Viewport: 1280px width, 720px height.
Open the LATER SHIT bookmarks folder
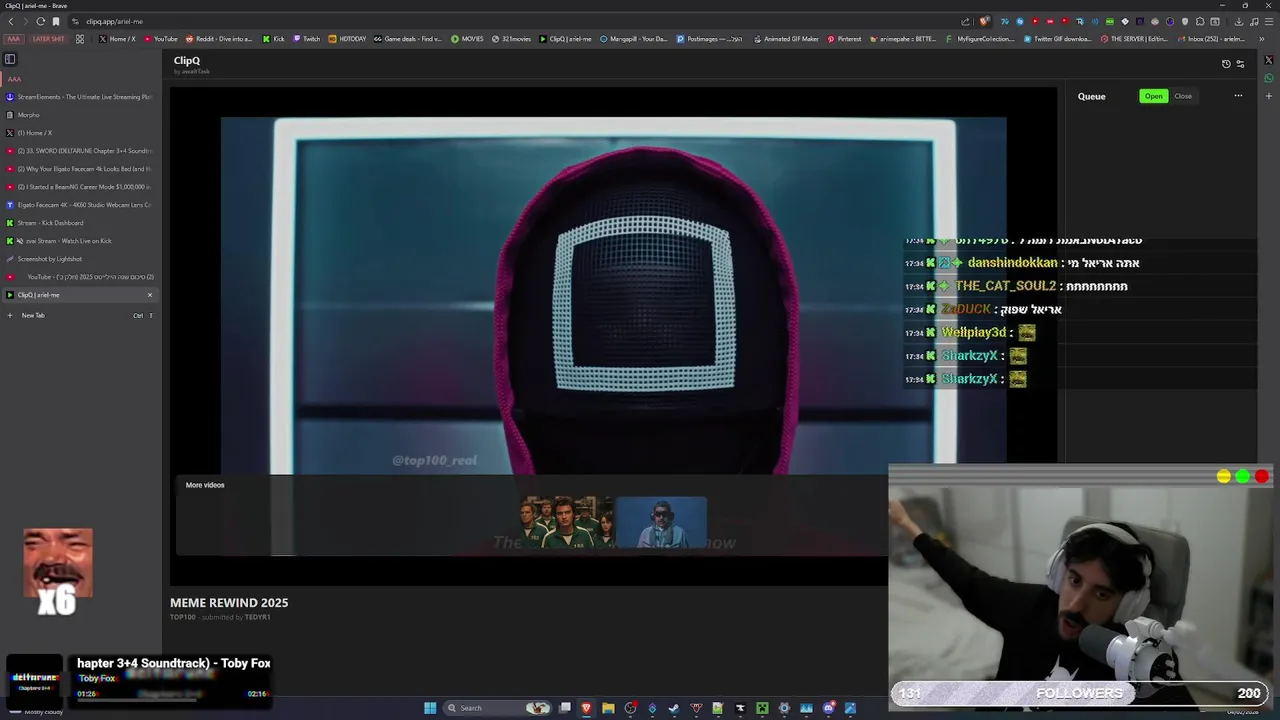point(48,39)
